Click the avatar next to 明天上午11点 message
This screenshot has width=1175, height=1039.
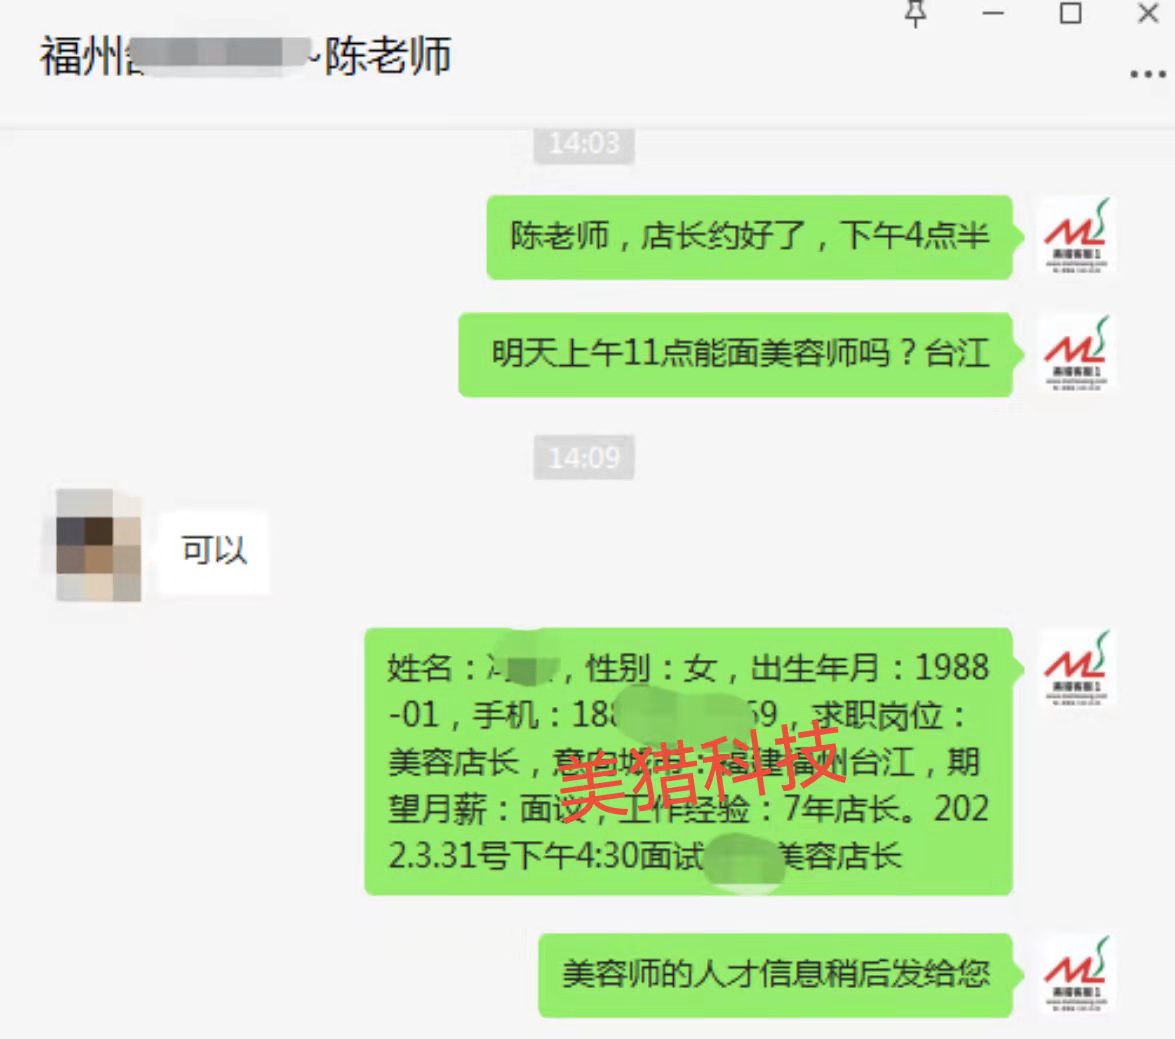1075,354
